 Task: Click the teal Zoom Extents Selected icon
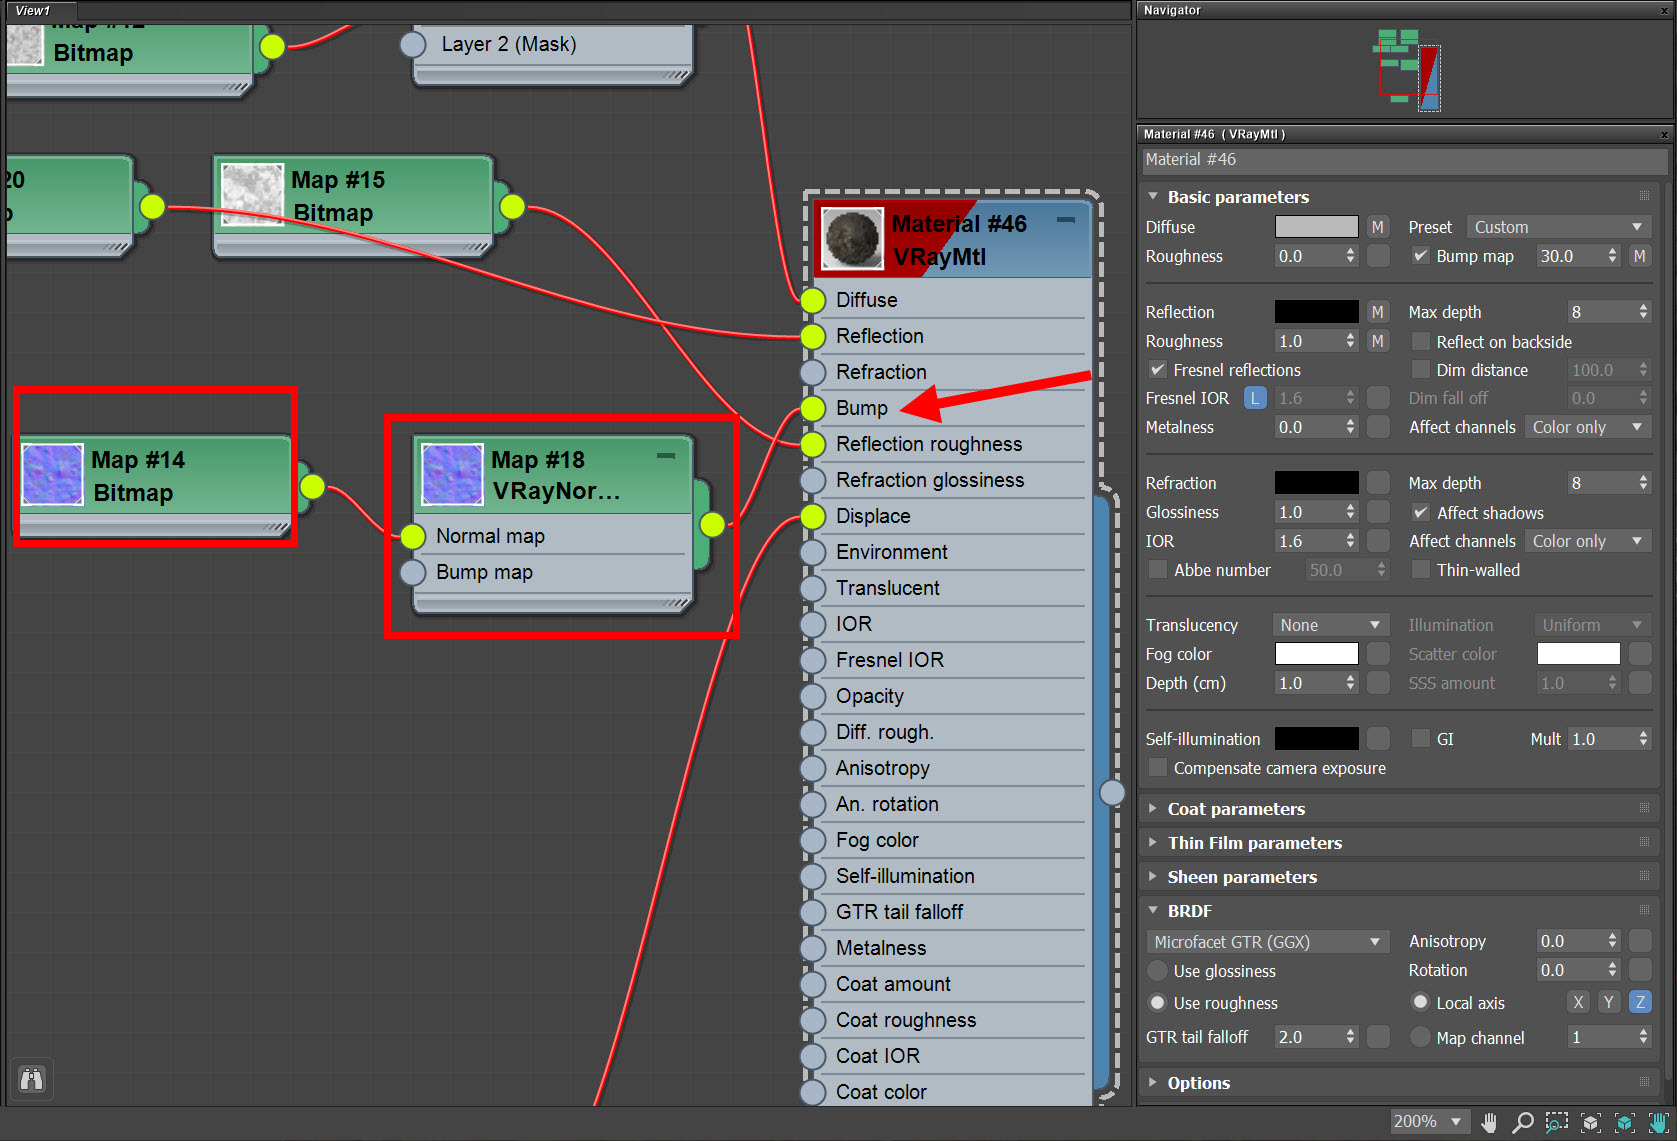point(1625,1122)
